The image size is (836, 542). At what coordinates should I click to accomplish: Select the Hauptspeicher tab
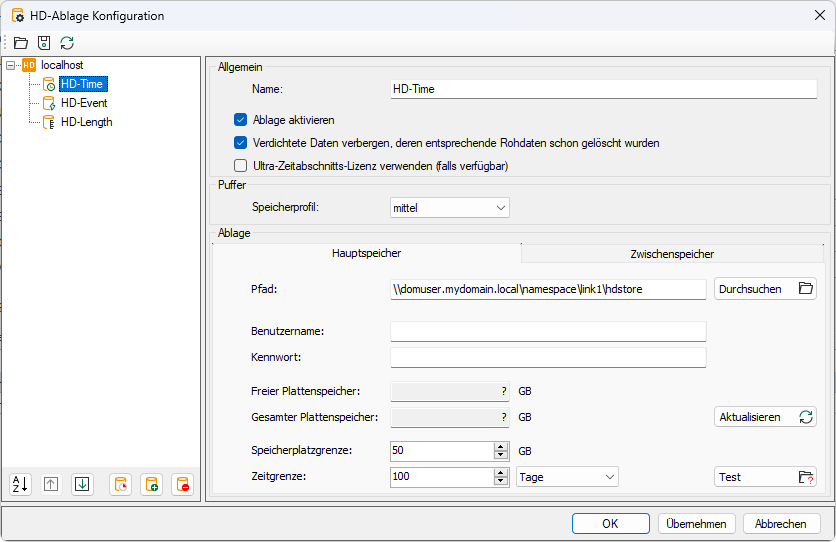point(366,254)
